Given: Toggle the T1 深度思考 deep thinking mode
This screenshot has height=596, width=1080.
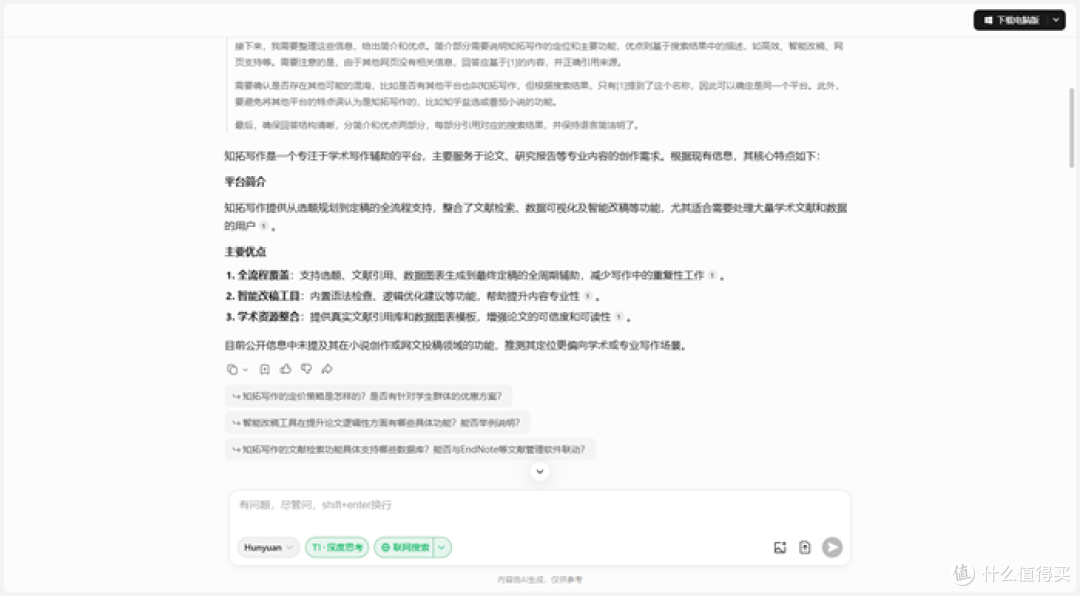Looking at the screenshot, I should pyautogui.click(x=337, y=547).
